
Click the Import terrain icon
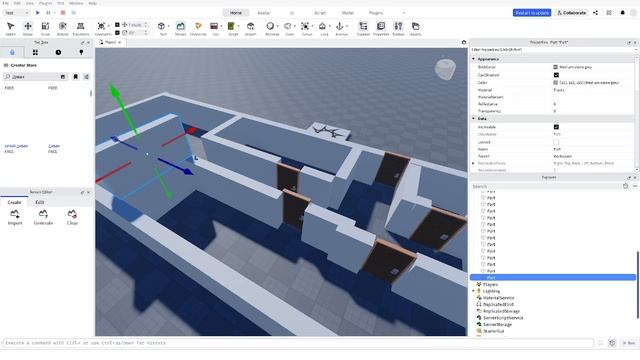pos(15,214)
